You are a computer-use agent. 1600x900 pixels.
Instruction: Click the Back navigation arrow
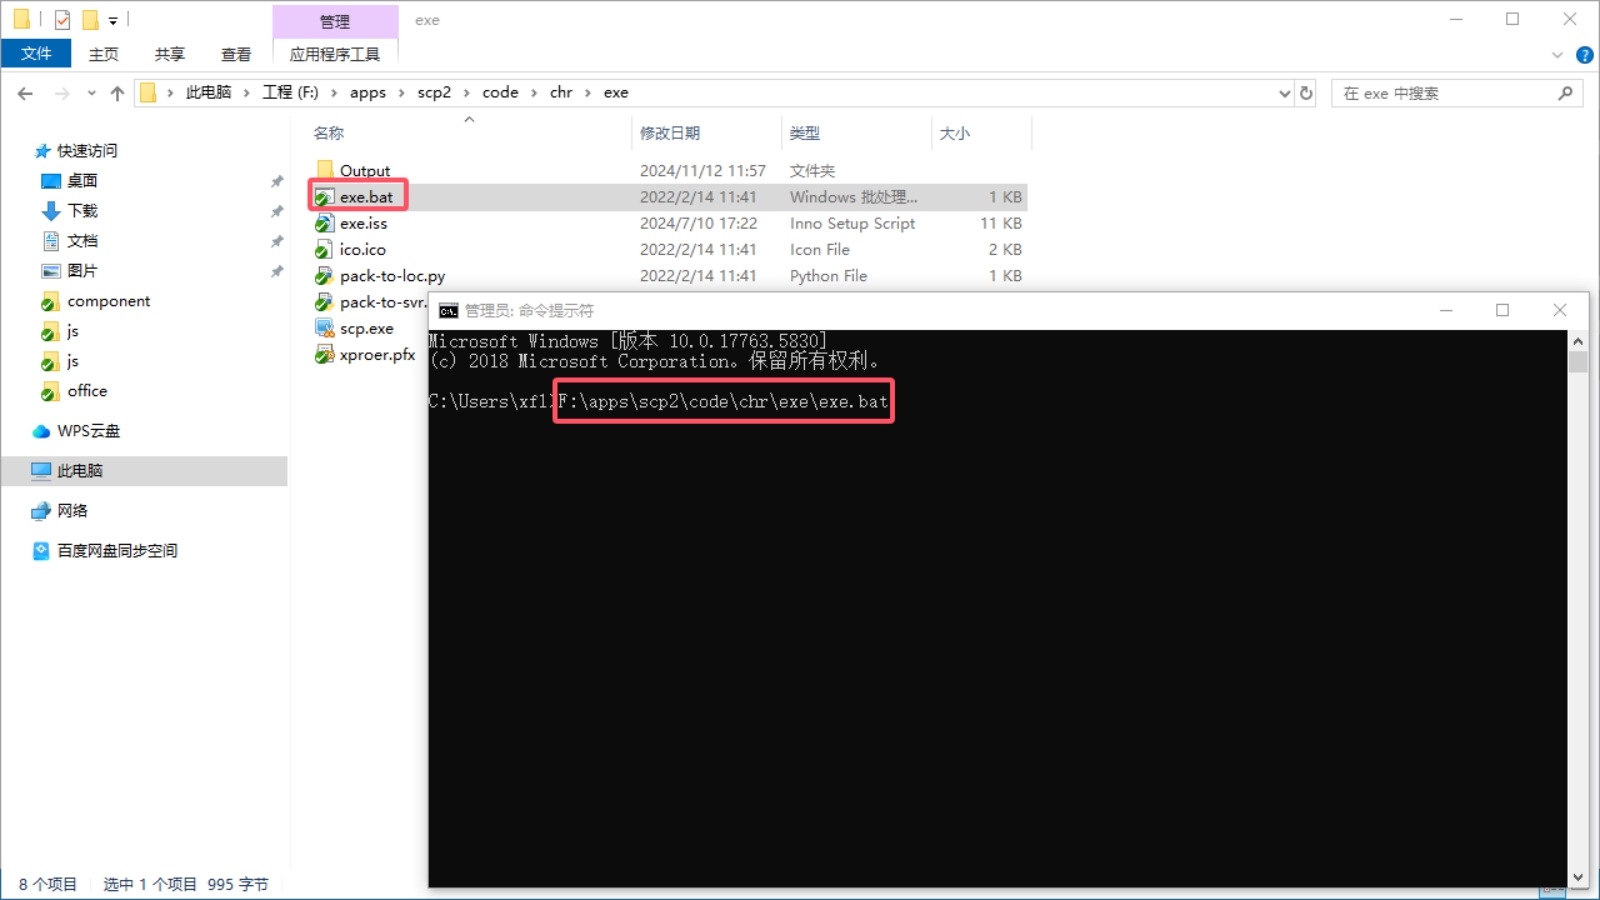25,93
